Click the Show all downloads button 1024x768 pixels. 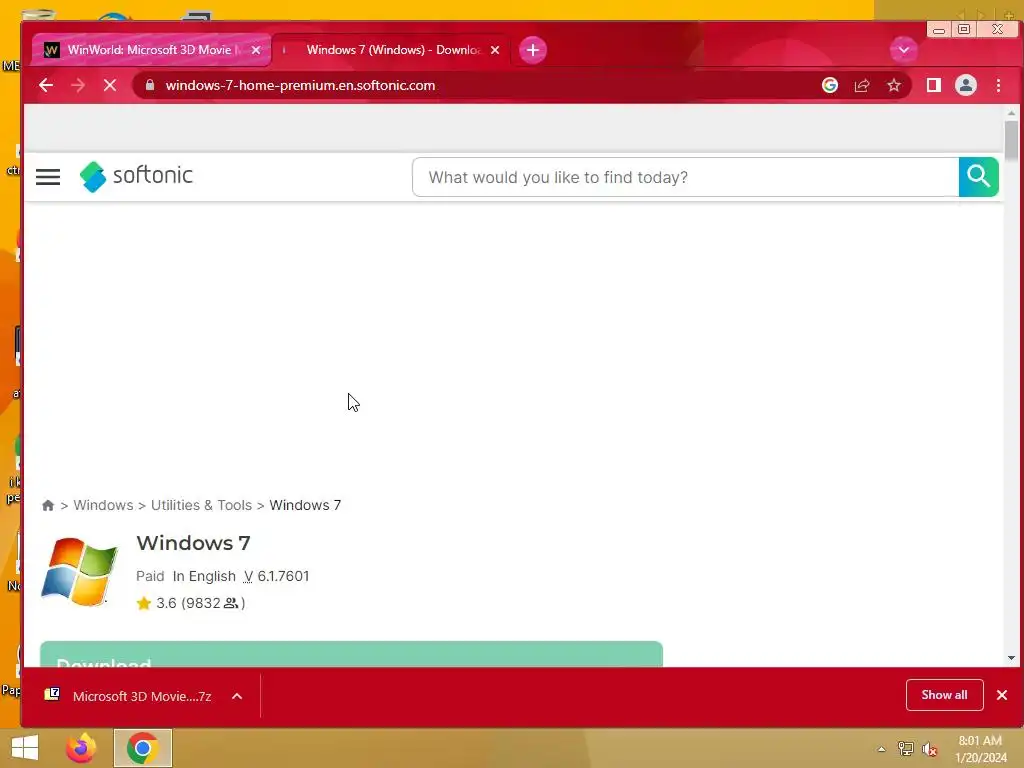click(944, 696)
